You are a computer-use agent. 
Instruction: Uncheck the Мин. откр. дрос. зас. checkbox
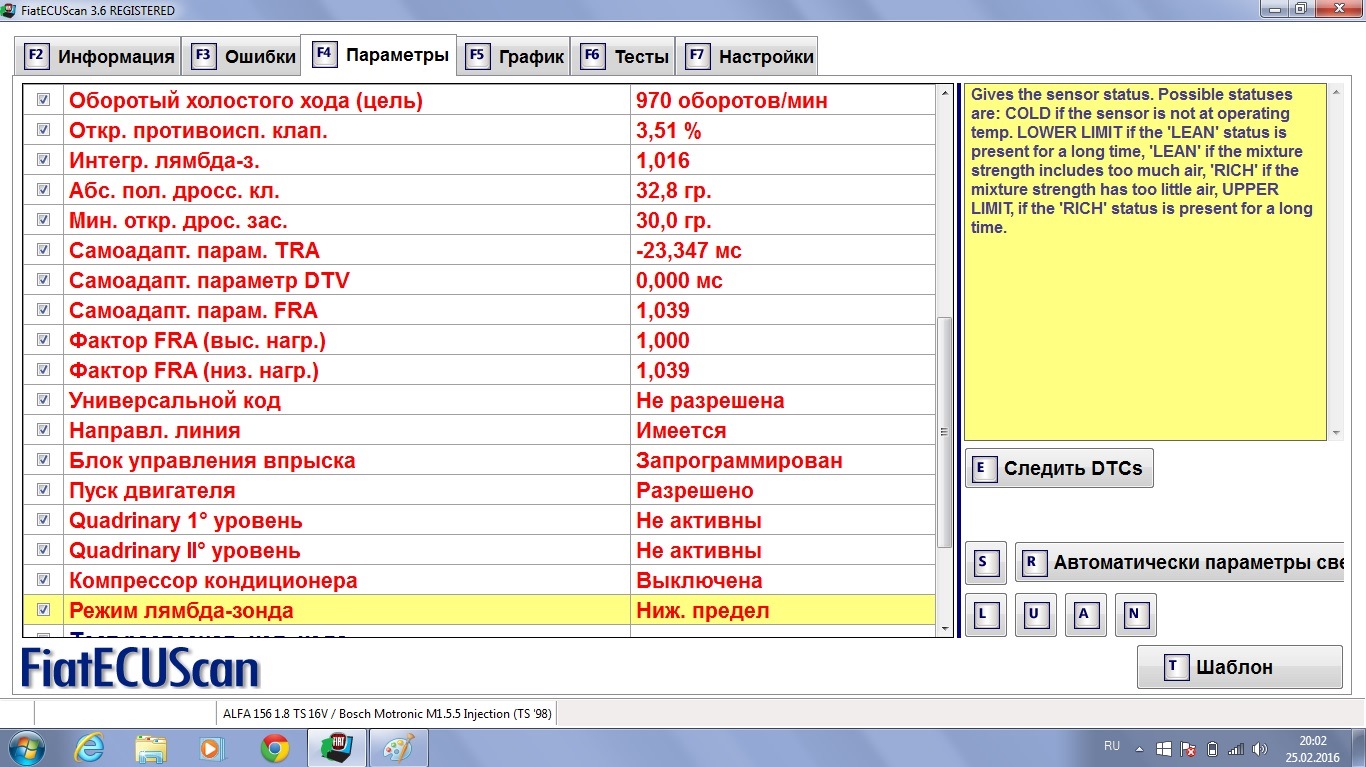pyautogui.click(x=43, y=220)
